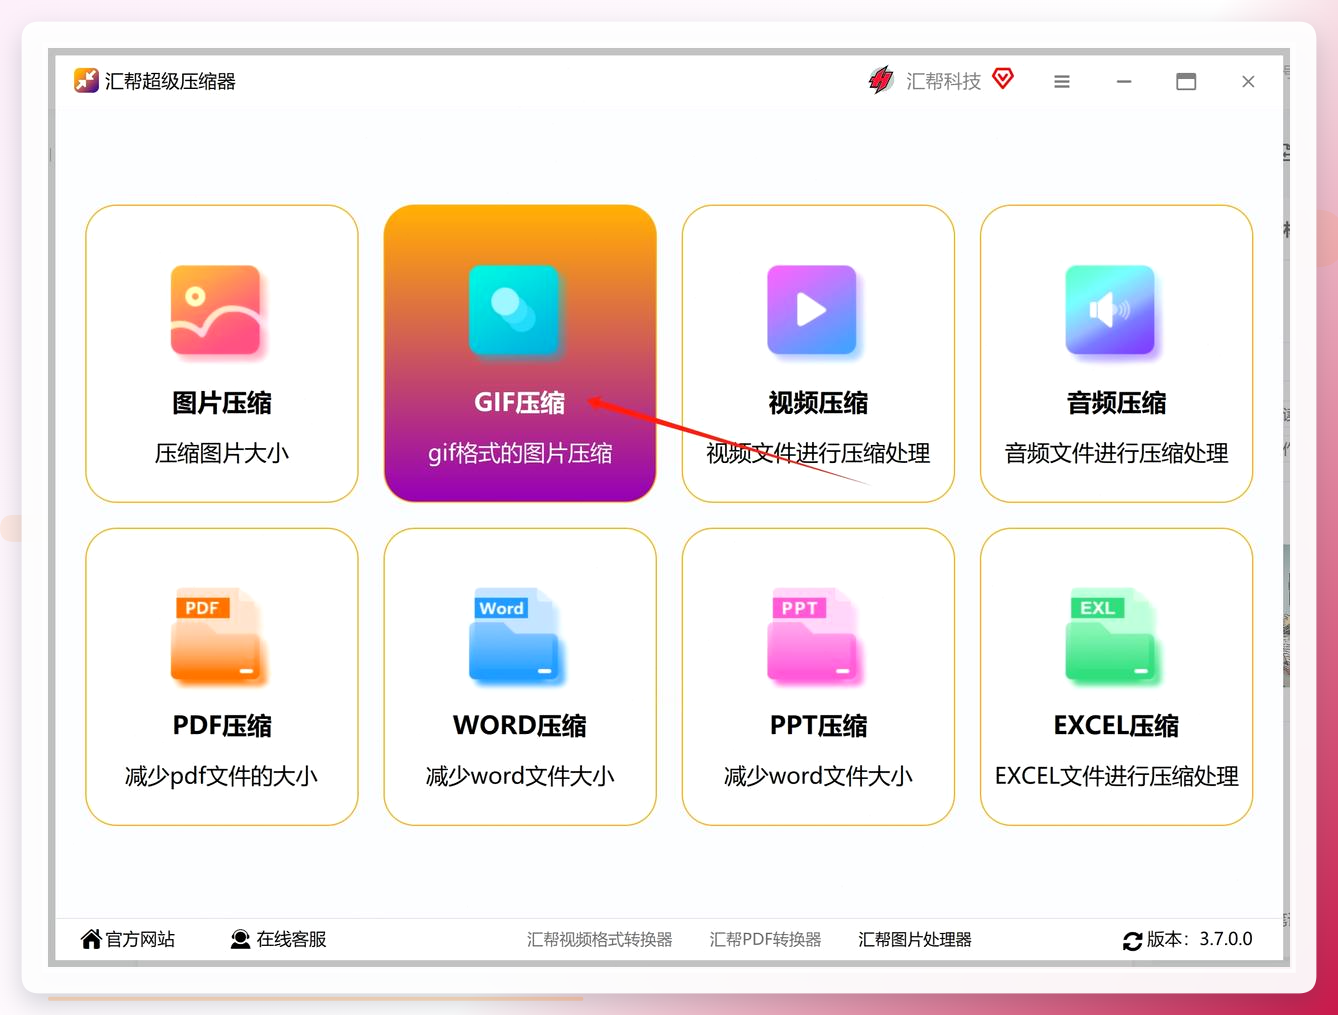Click the gif格式的图片压缩 description
The height and width of the screenshot is (1015, 1338).
tap(520, 453)
